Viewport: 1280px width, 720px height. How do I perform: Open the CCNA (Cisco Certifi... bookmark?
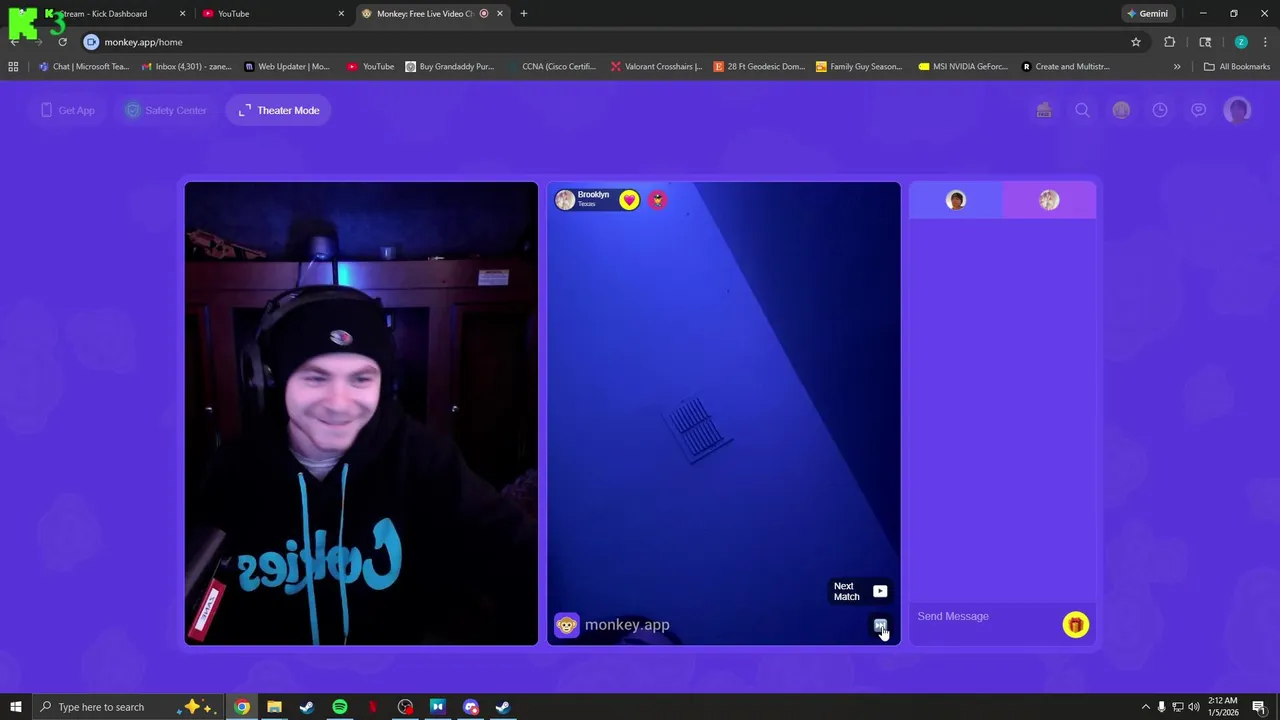coord(552,67)
